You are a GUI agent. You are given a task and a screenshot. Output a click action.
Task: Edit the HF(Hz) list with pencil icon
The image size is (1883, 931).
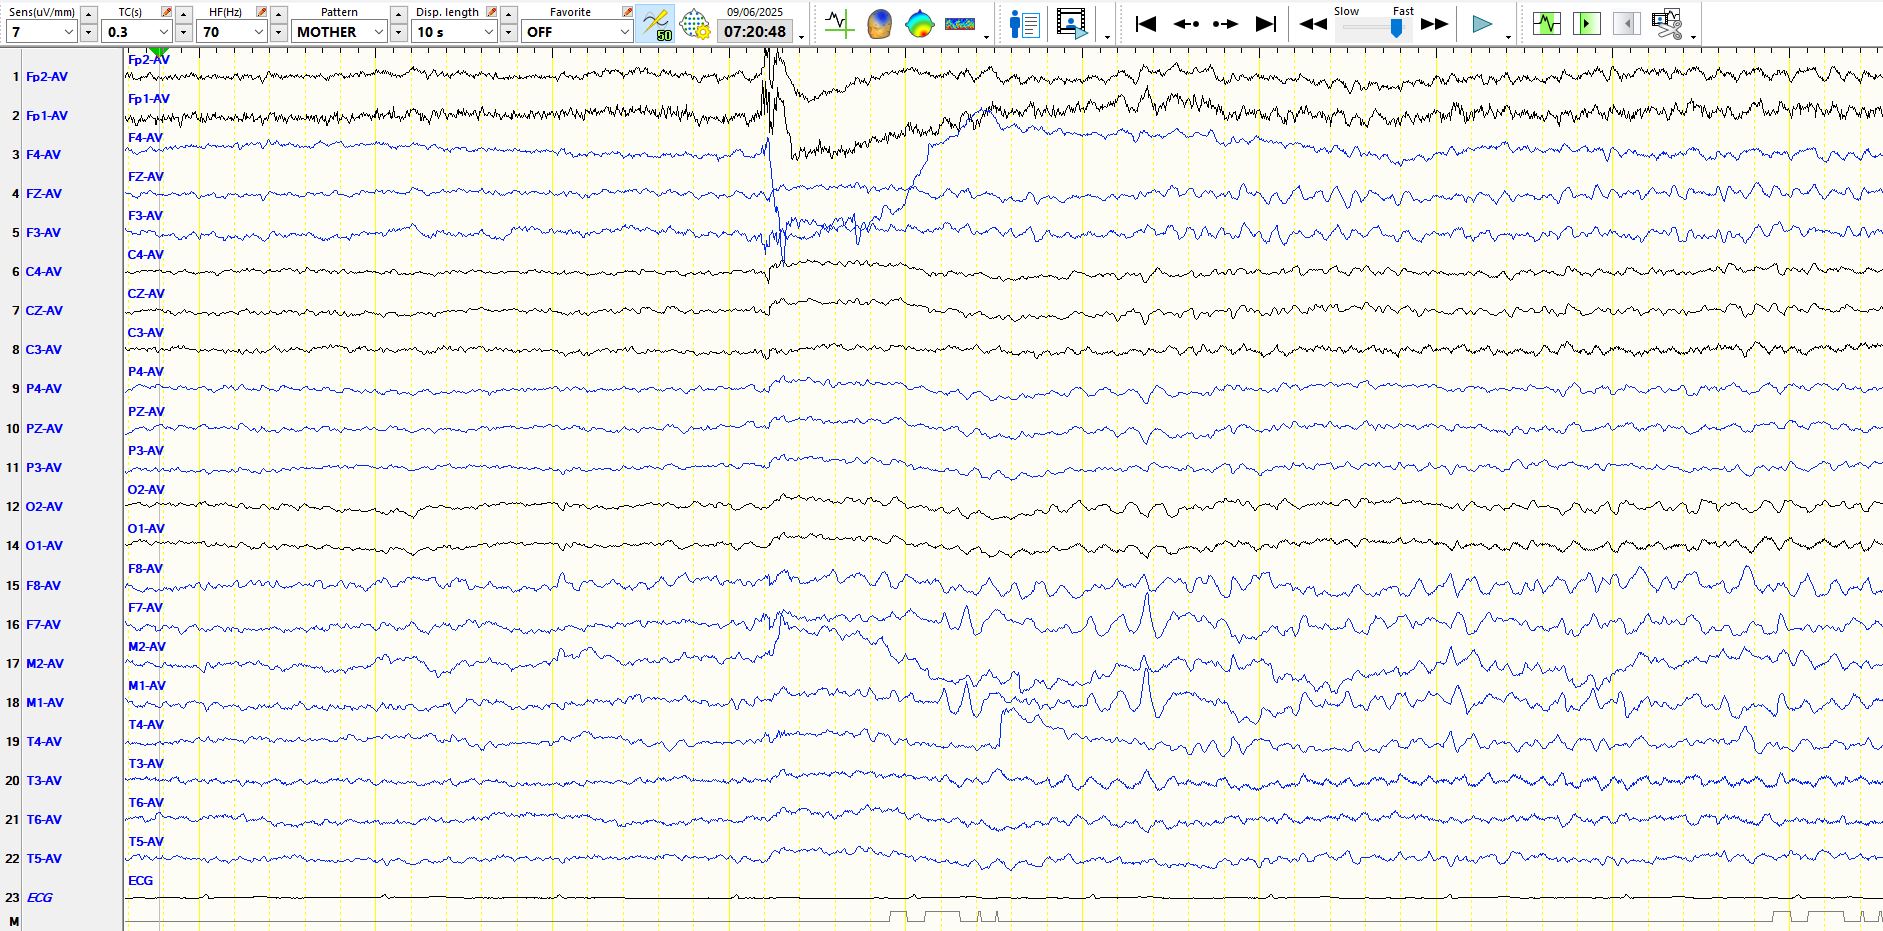click(261, 12)
